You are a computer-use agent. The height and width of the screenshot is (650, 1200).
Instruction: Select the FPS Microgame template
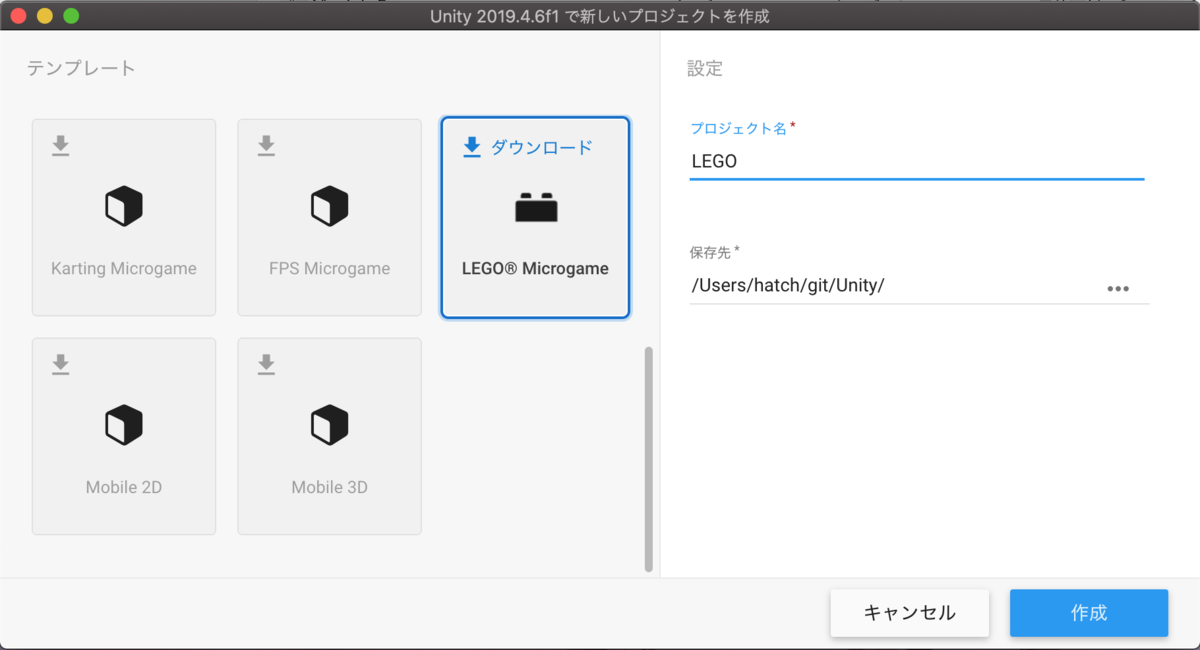pyautogui.click(x=329, y=217)
